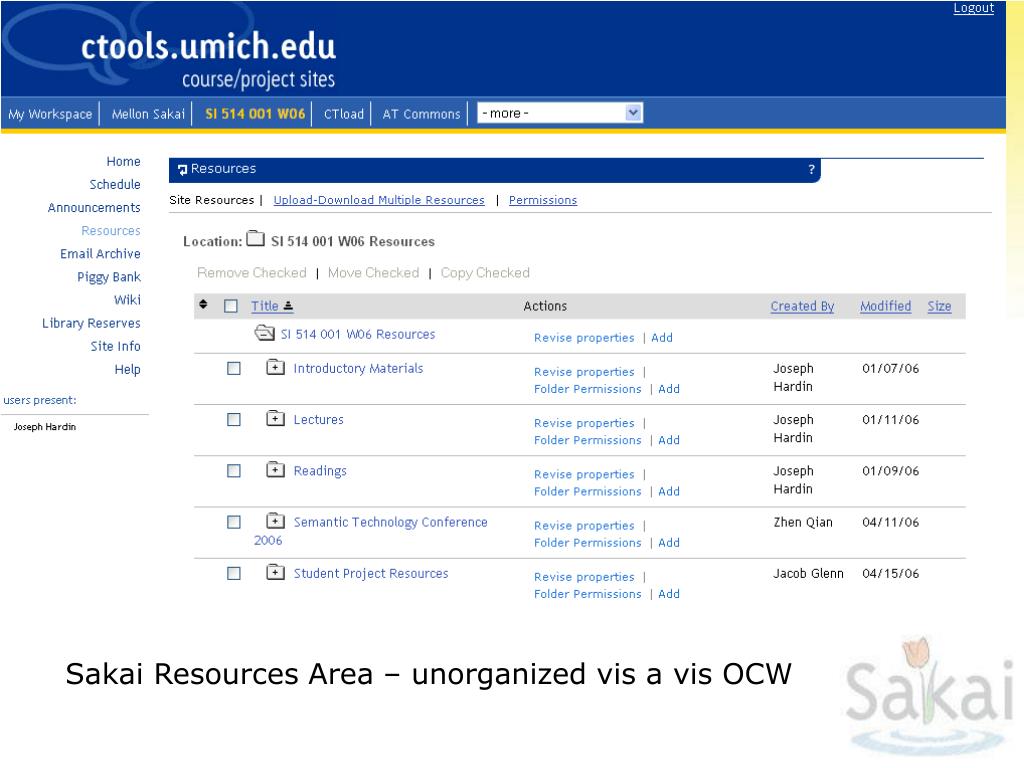Open Student Project Resources link
Viewport: 1024px width, 768px height.
pyautogui.click(x=371, y=573)
